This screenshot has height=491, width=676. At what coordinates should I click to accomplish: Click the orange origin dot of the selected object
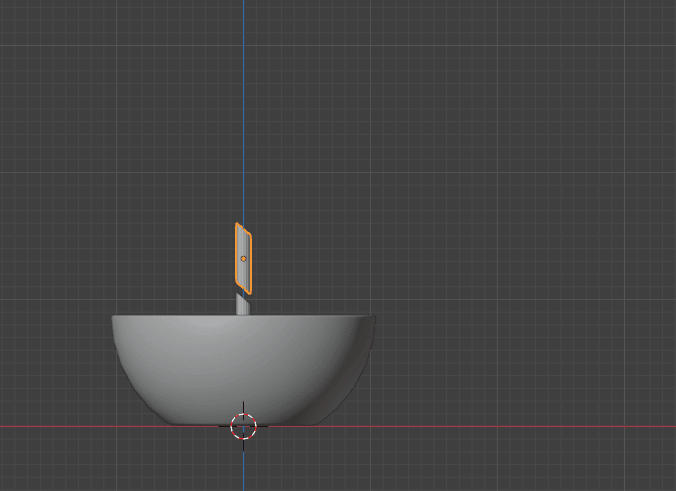[243, 259]
